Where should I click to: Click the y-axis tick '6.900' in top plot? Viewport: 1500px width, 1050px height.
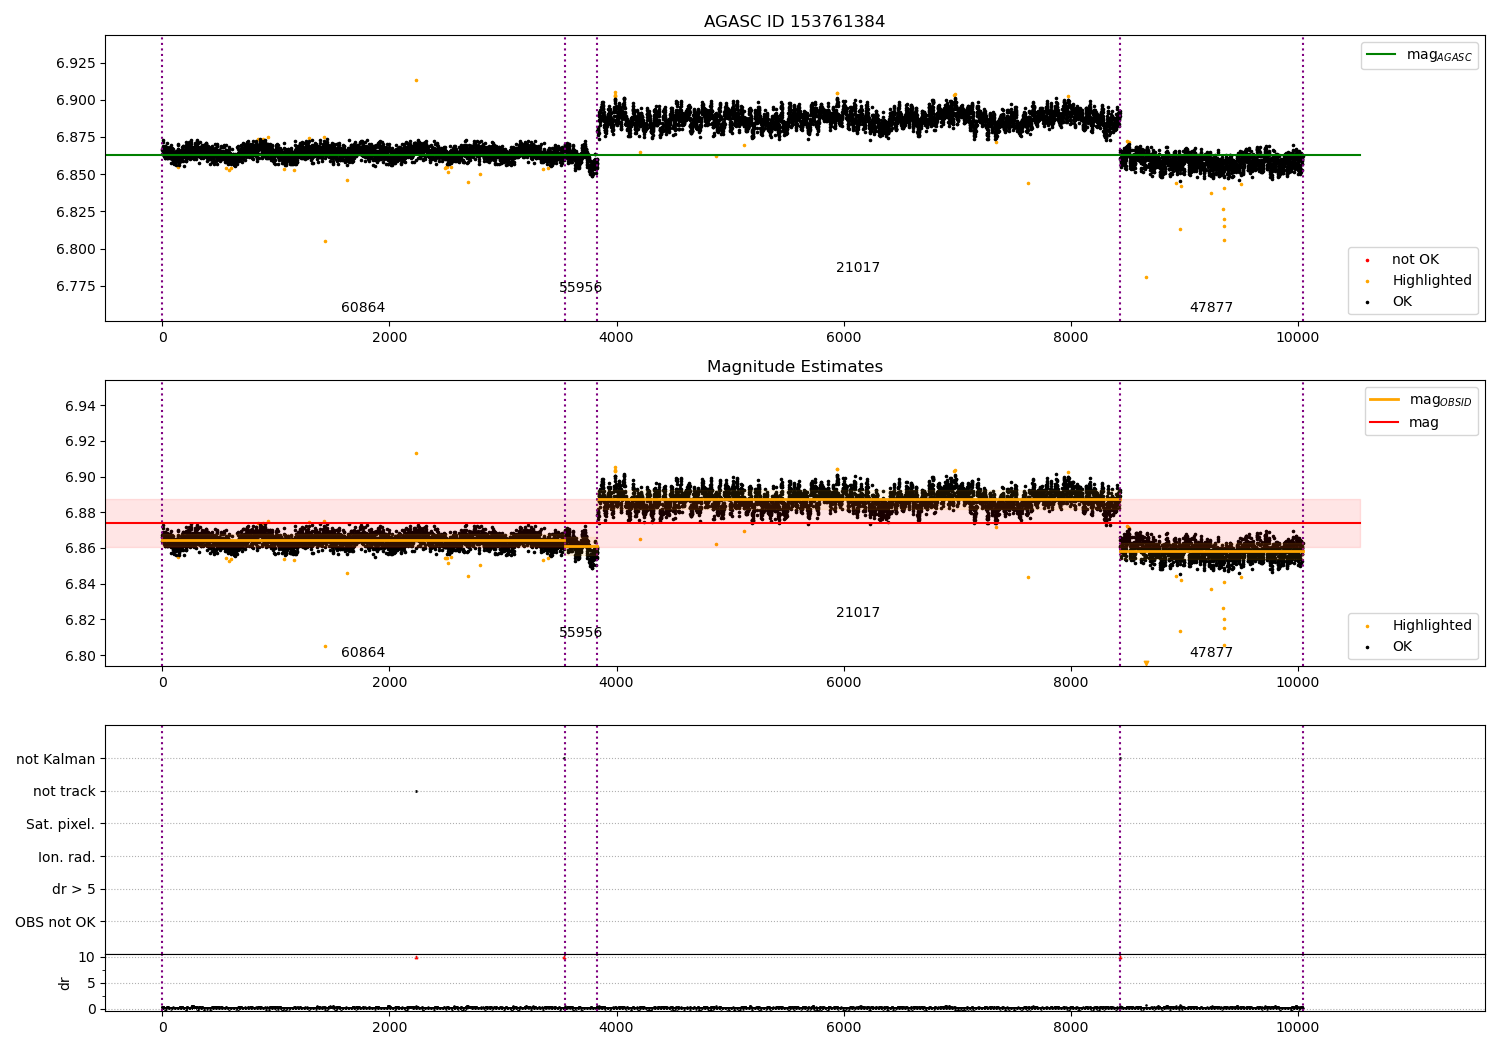(x=76, y=101)
